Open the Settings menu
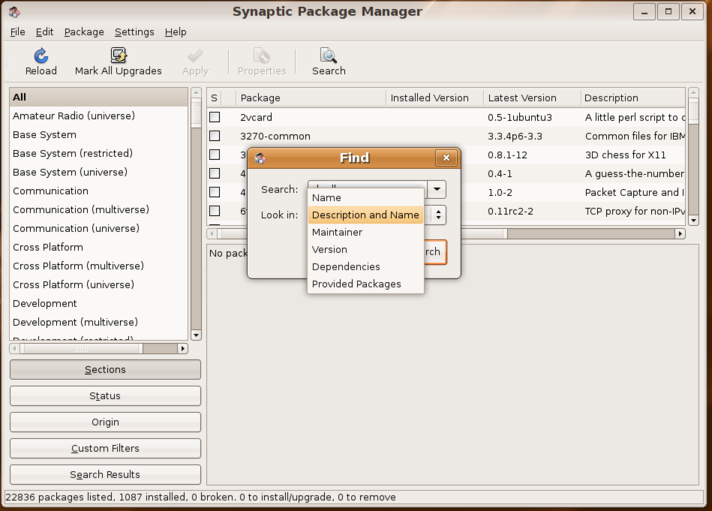 (x=134, y=32)
